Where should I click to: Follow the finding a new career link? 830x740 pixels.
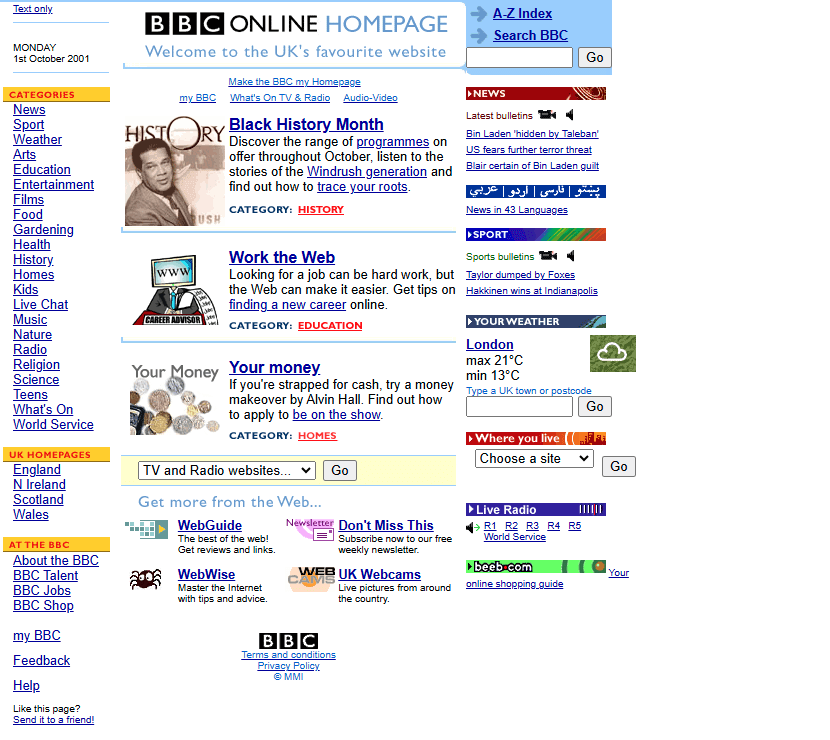coord(287,305)
